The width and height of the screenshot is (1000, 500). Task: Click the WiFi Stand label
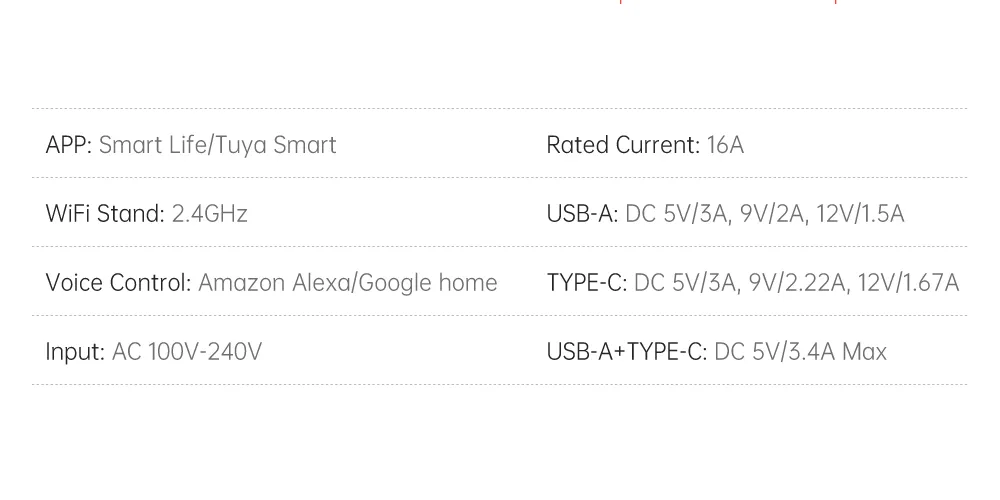106,214
